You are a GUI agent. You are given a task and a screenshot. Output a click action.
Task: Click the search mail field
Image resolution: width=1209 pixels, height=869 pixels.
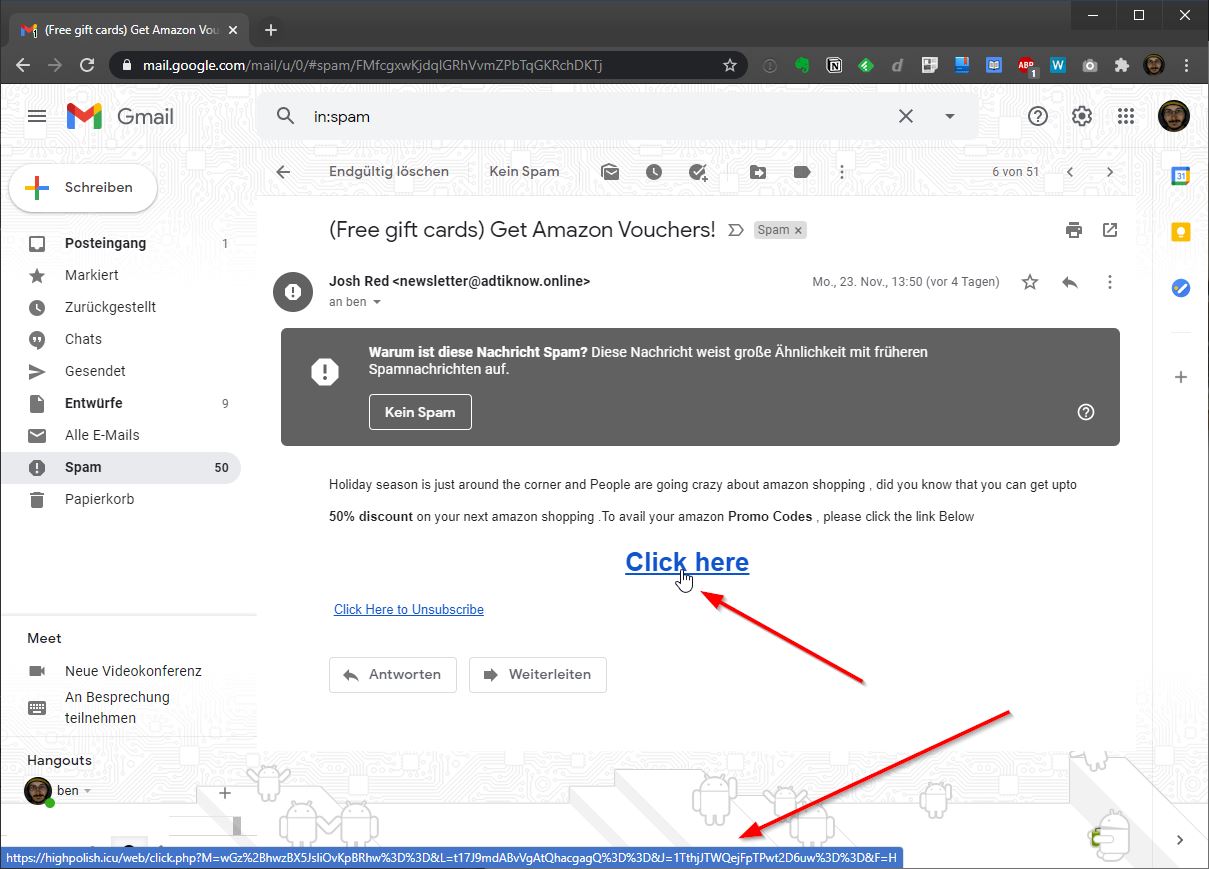coord(590,116)
